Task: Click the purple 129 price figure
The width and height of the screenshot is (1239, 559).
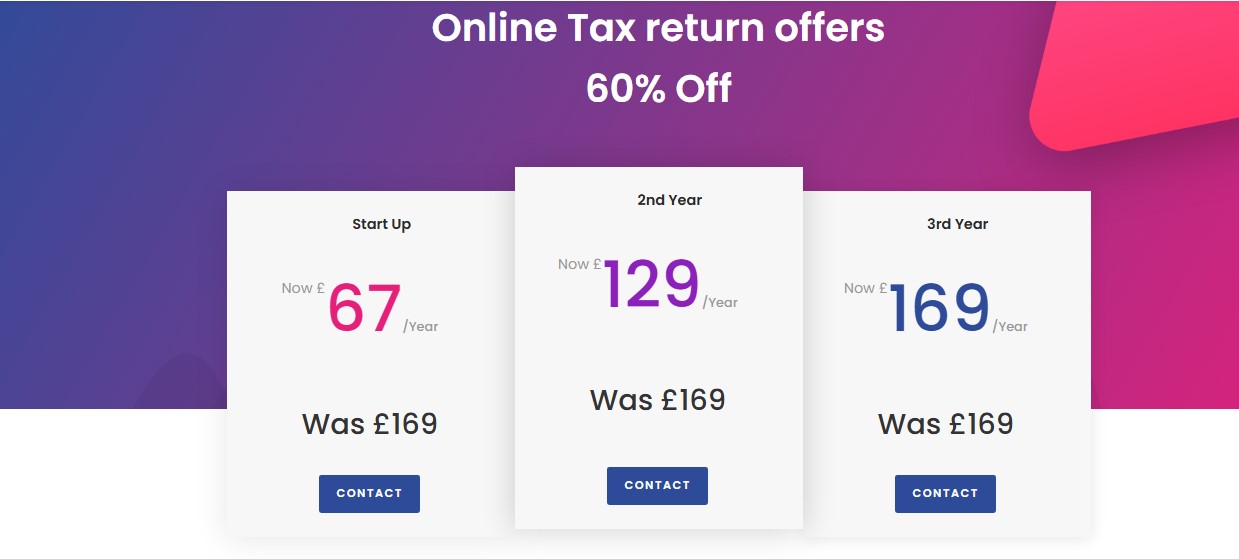Action: tap(650, 285)
